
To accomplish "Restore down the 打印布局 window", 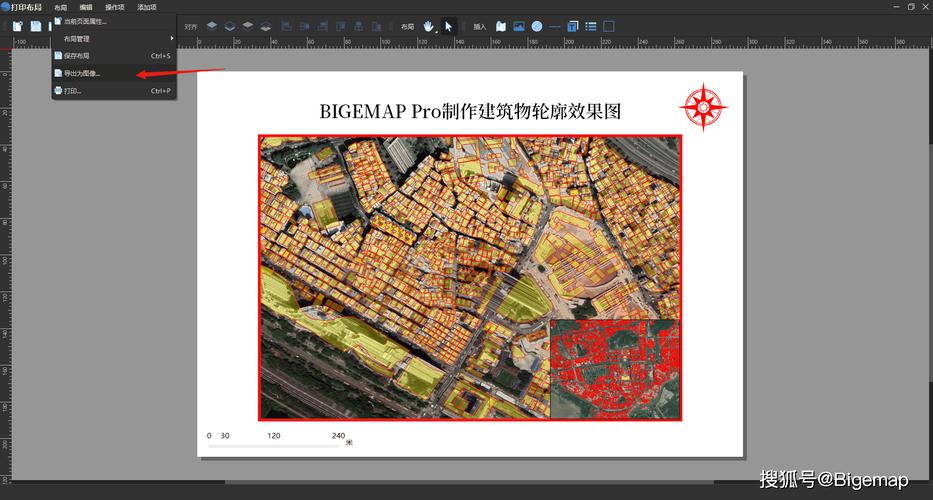I will click(x=911, y=7).
